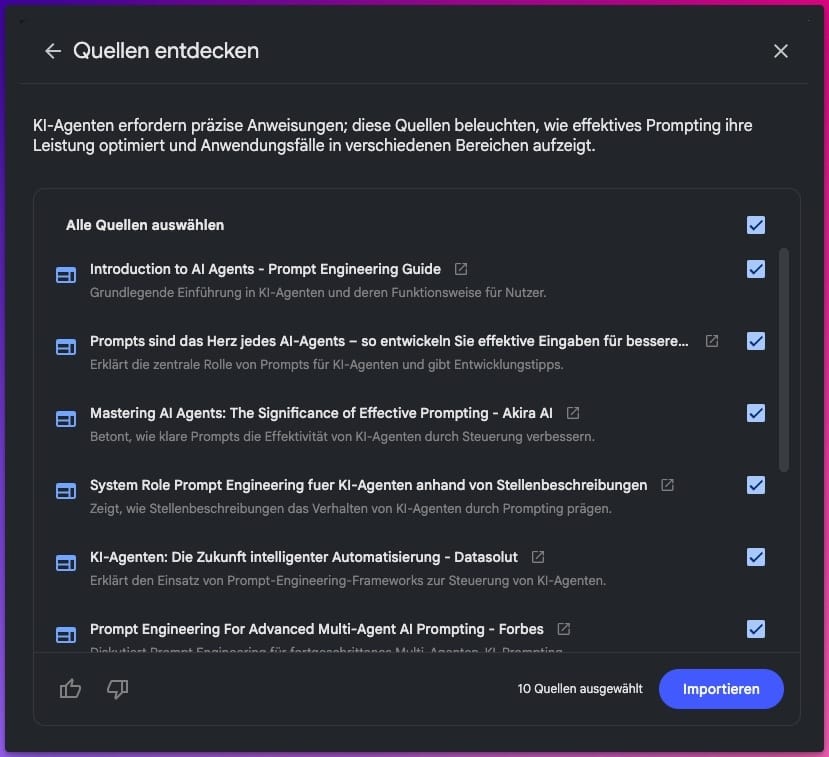
Task: Open external link for Prompts sind das Herz
Action: tap(712, 341)
